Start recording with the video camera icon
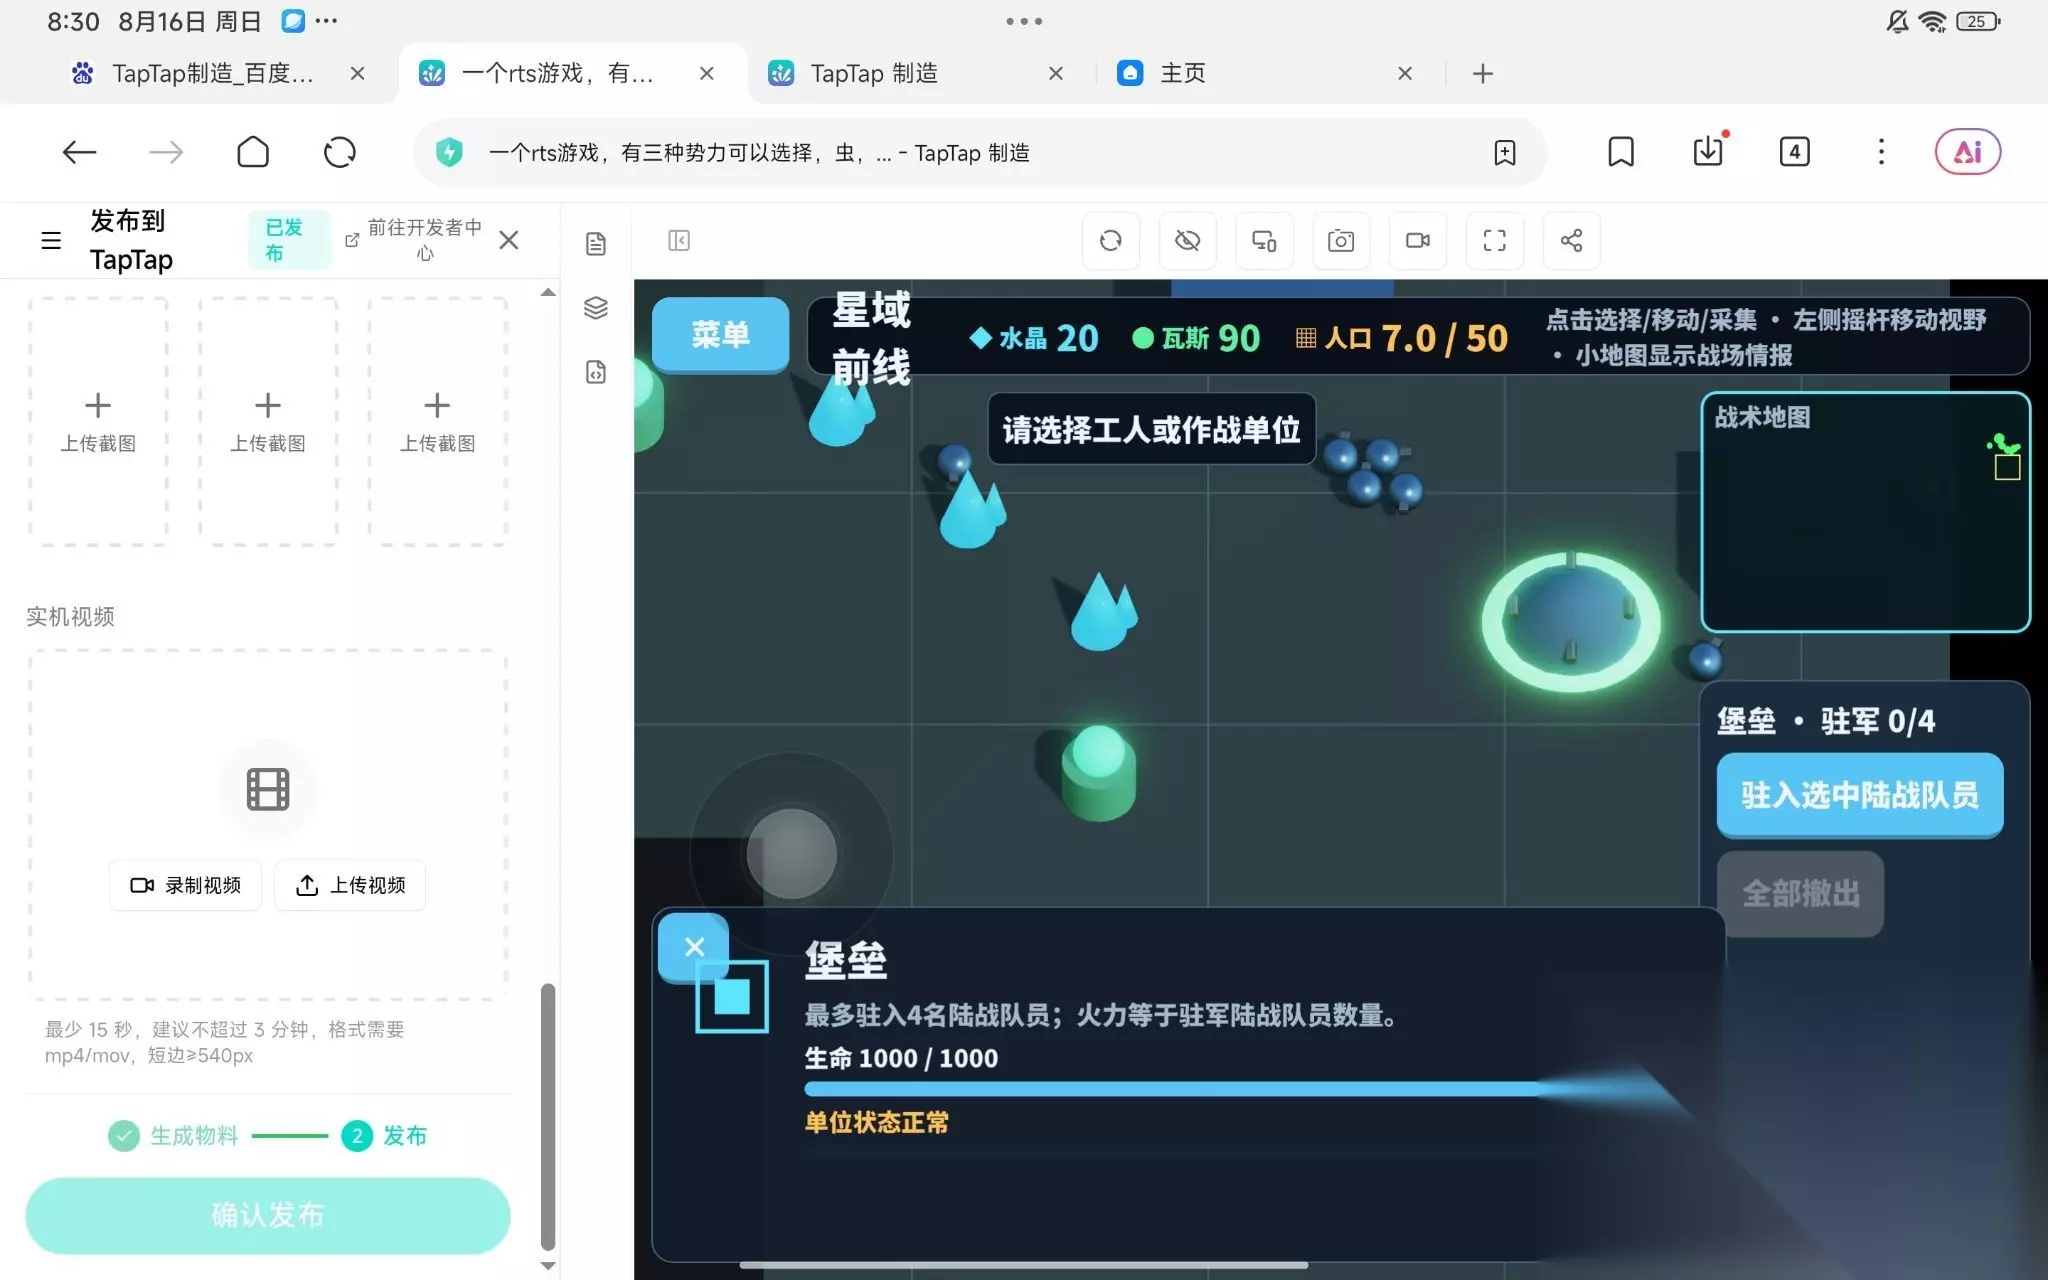The image size is (2048, 1280). 1418,241
